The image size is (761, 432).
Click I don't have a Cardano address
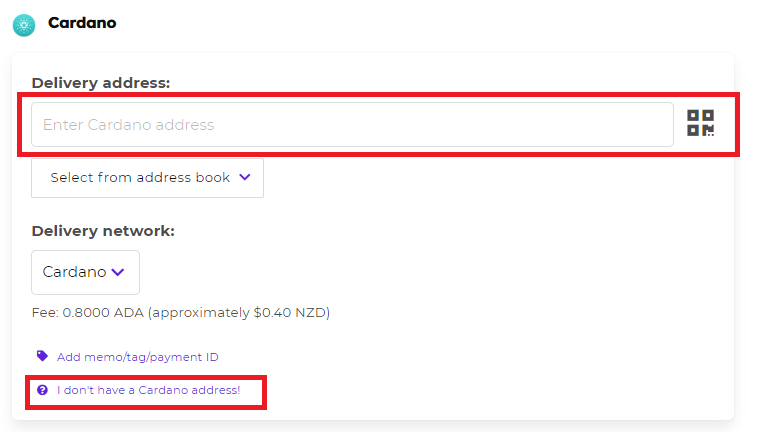(x=149, y=389)
